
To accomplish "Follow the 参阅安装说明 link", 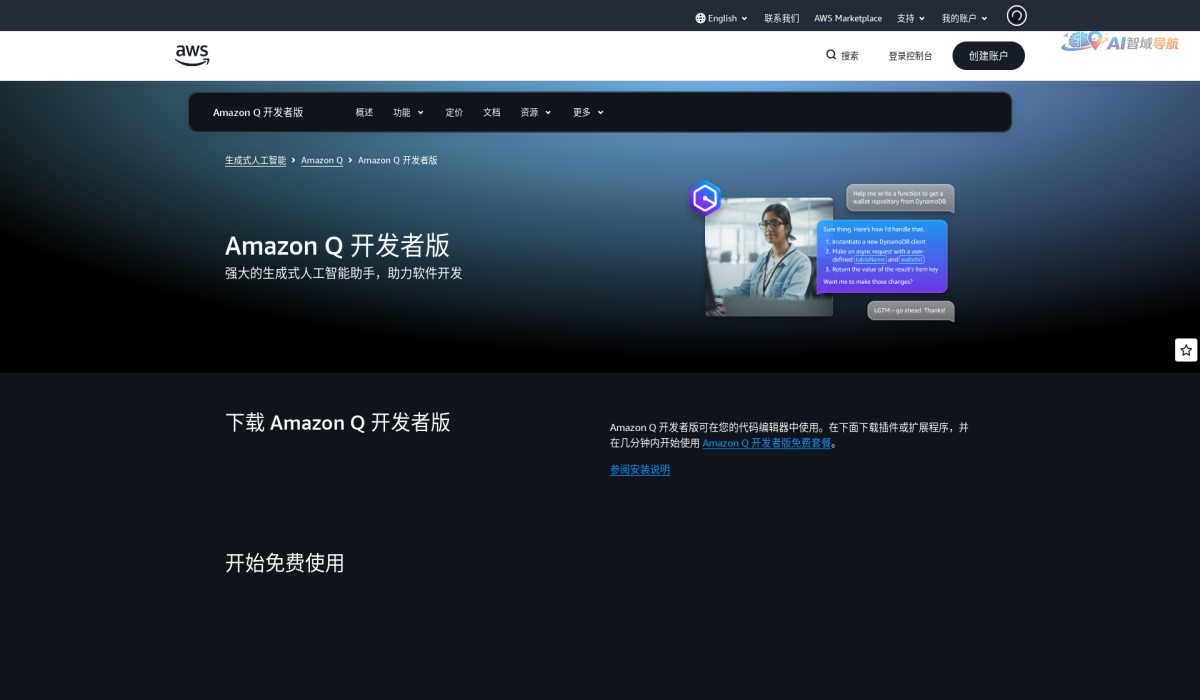I will [x=638, y=469].
